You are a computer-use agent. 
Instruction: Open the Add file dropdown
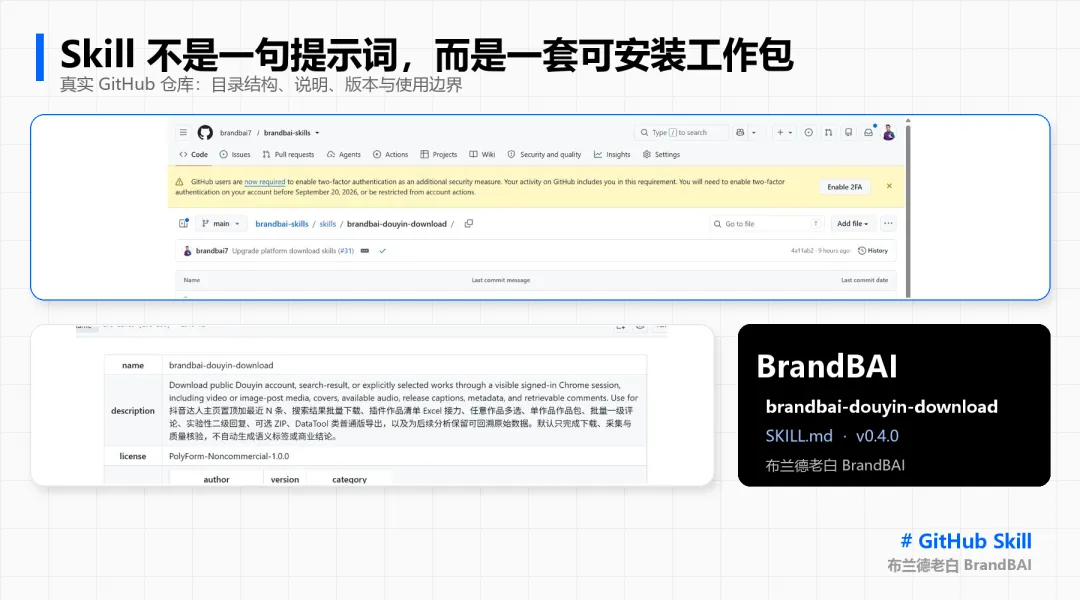[853, 223]
